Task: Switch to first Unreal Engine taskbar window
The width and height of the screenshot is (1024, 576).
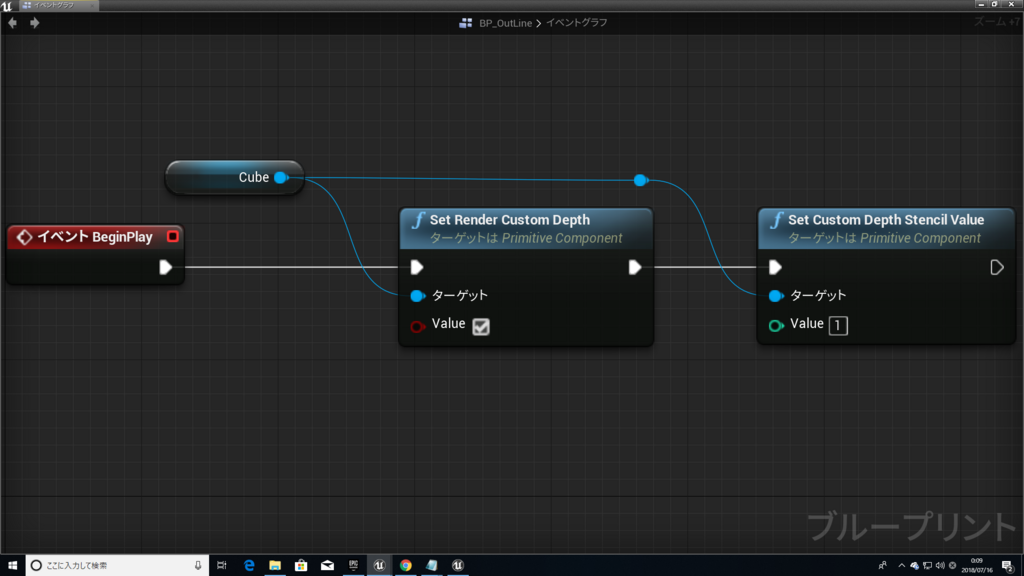Action: coord(379,566)
